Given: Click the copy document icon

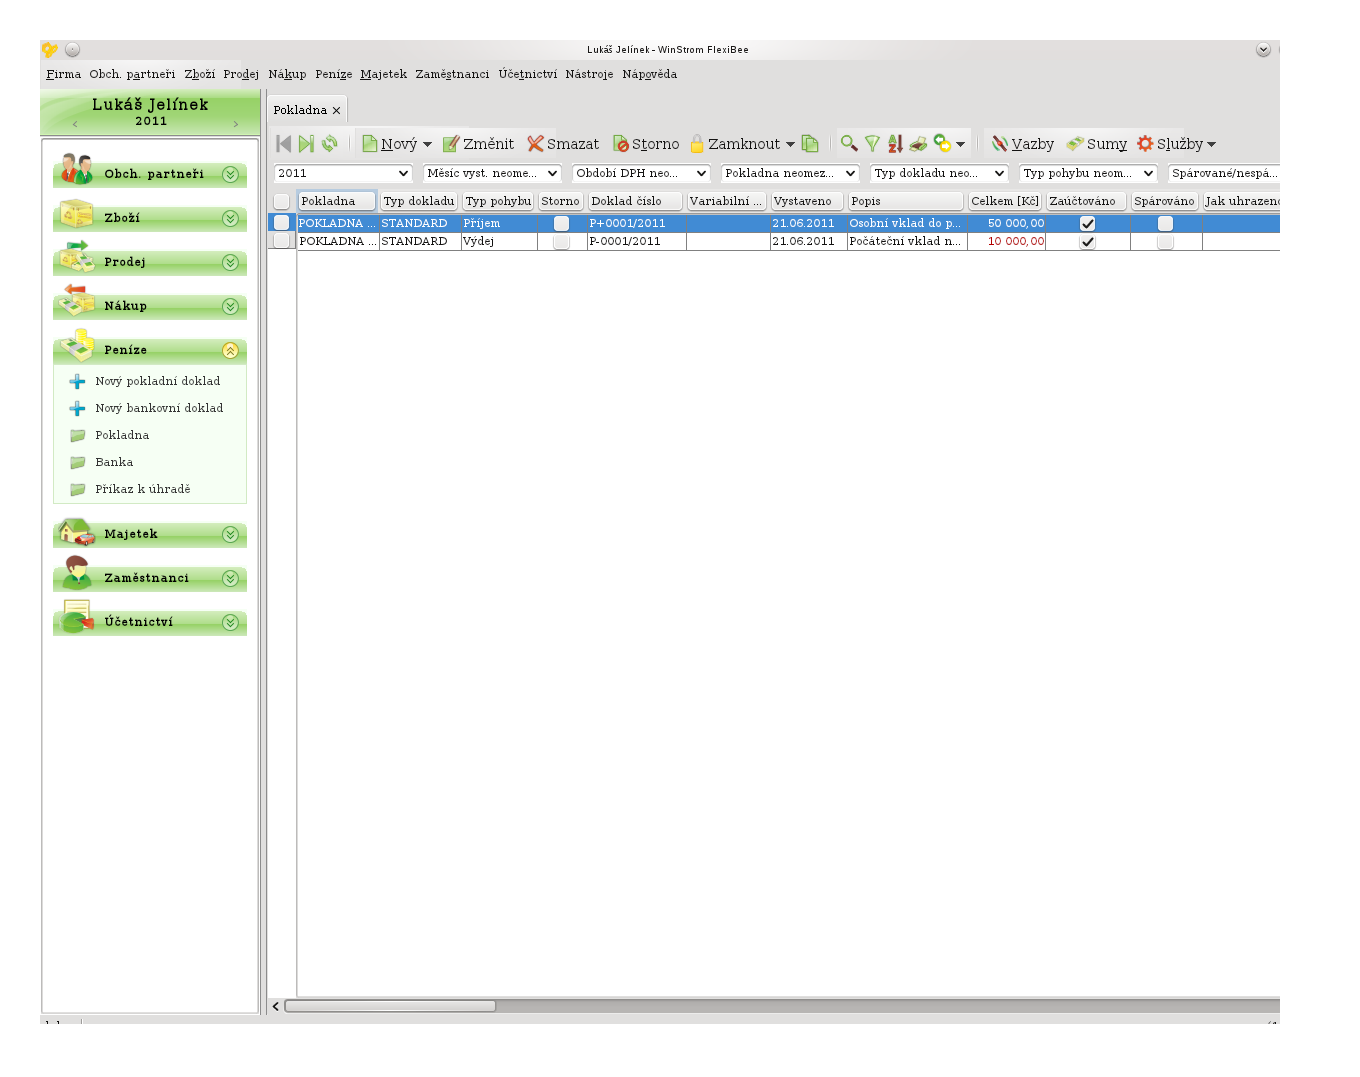Looking at the screenshot, I should tap(810, 144).
